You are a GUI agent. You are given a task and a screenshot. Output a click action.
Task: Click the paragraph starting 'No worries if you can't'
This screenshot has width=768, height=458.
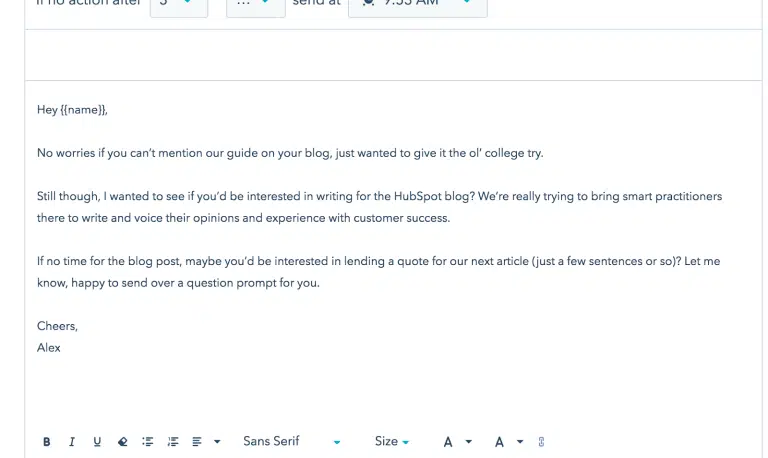(290, 153)
